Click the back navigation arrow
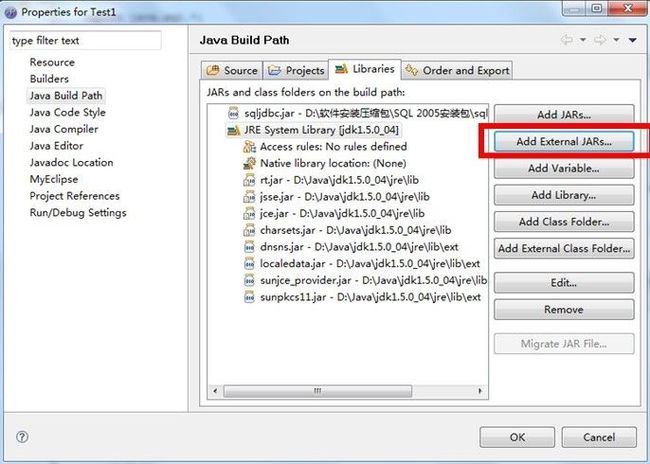Image resolution: width=650 pixels, height=464 pixels. click(567, 40)
